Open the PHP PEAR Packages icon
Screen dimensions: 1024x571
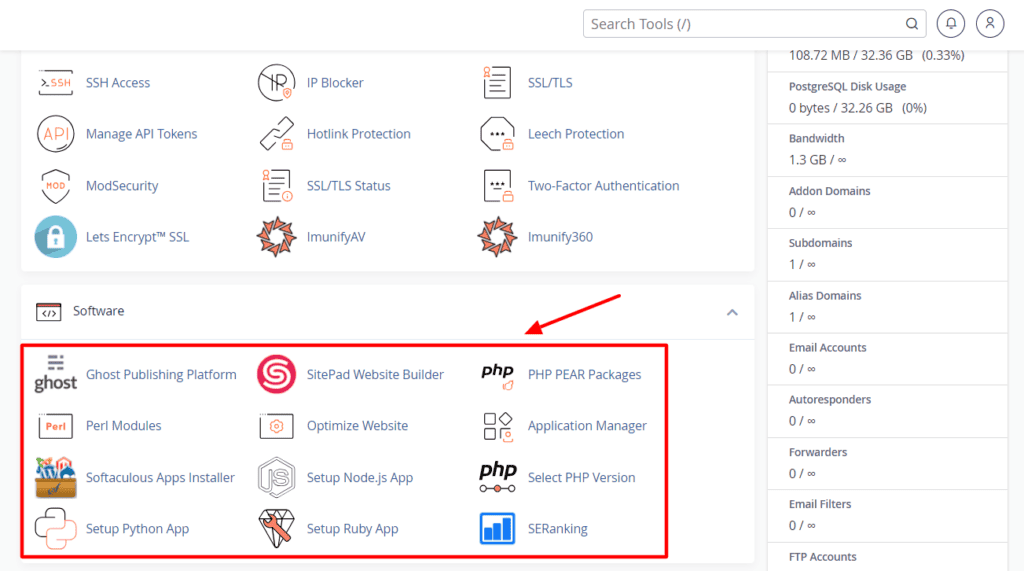pyautogui.click(x=497, y=375)
